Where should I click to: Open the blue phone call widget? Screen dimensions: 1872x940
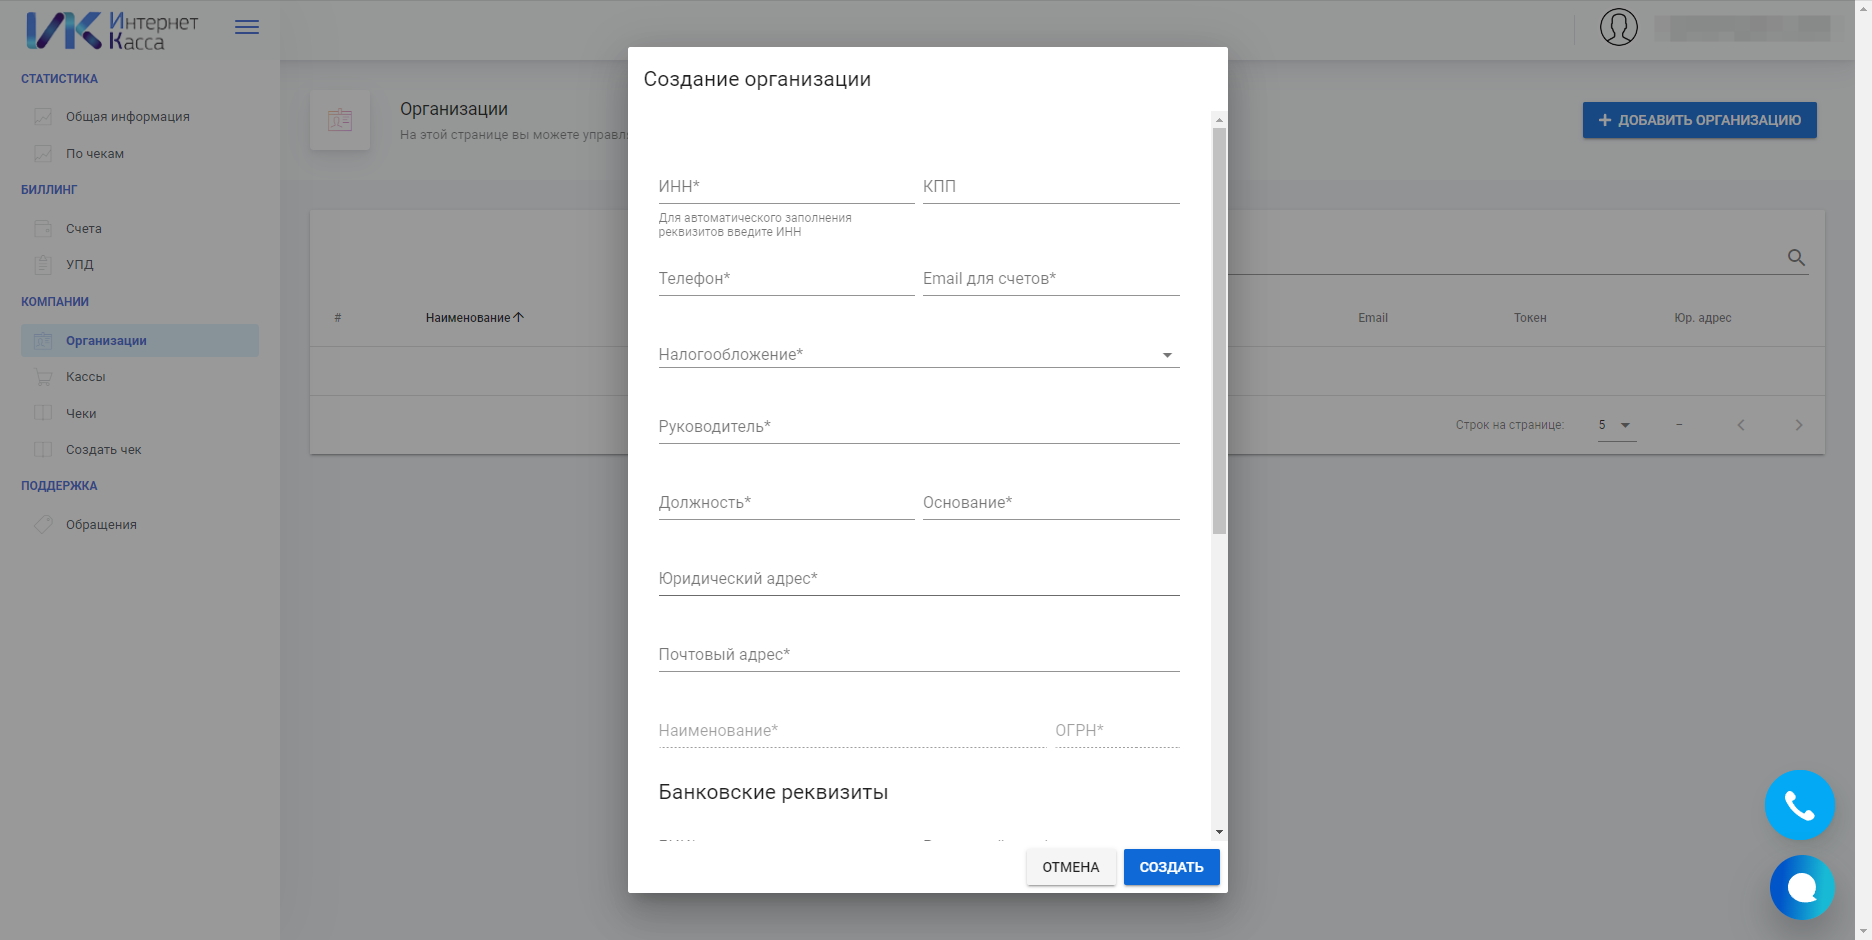pyautogui.click(x=1800, y=805)
